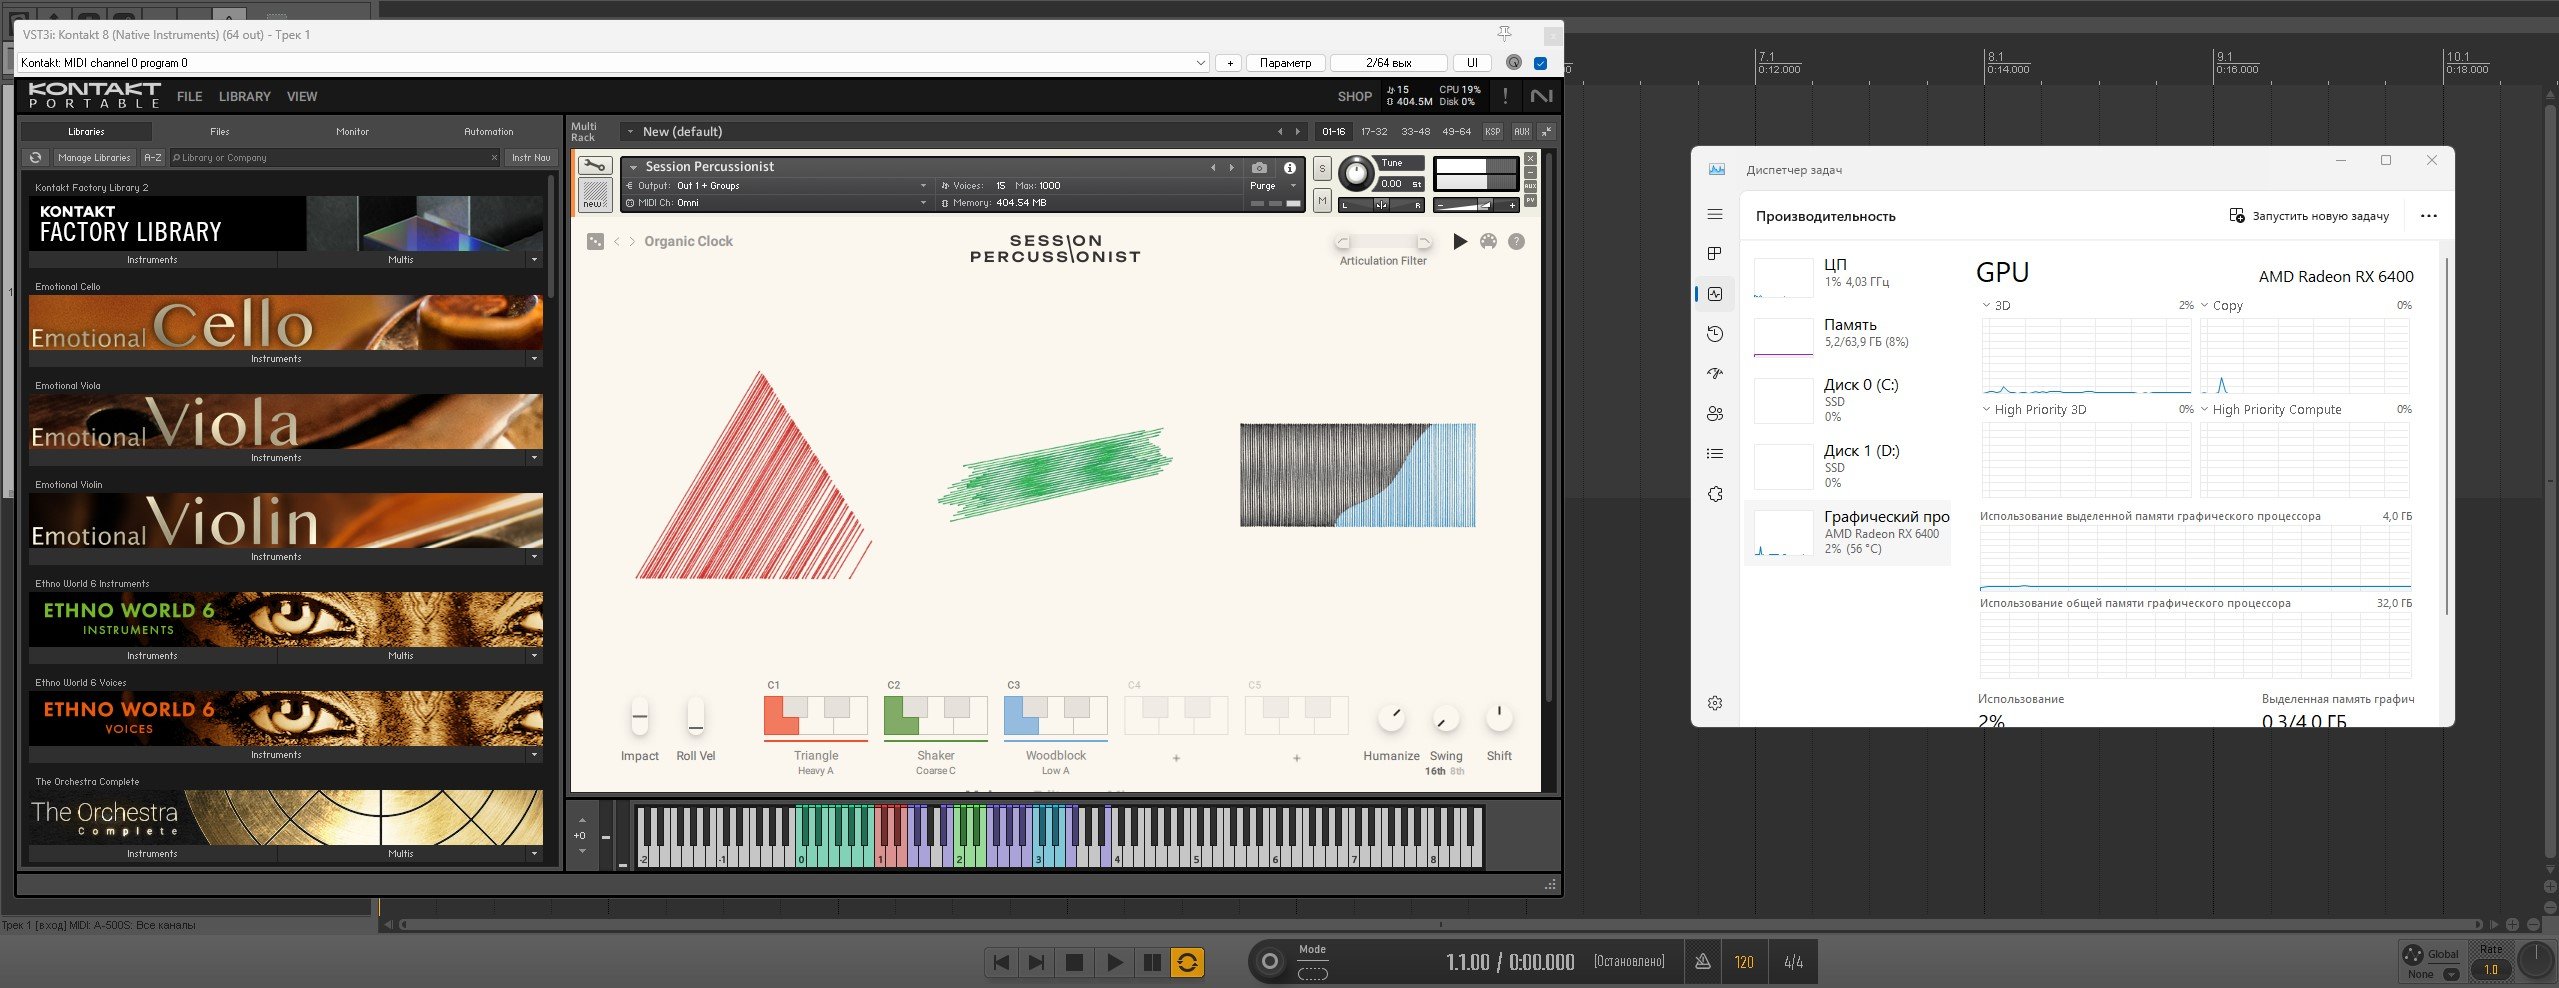This screenshot has width=2559, height=988.
Task: Open the High Priority Compute graph selector
Action: [x=2205, y=409]
